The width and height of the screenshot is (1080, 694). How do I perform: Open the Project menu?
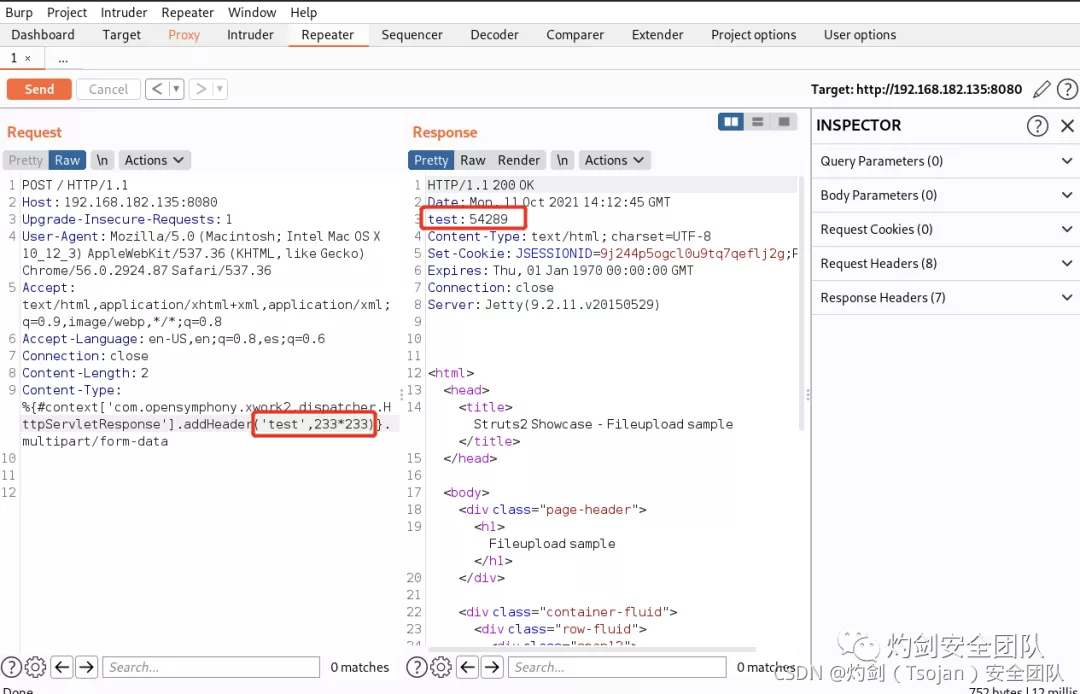click(67, 12)
